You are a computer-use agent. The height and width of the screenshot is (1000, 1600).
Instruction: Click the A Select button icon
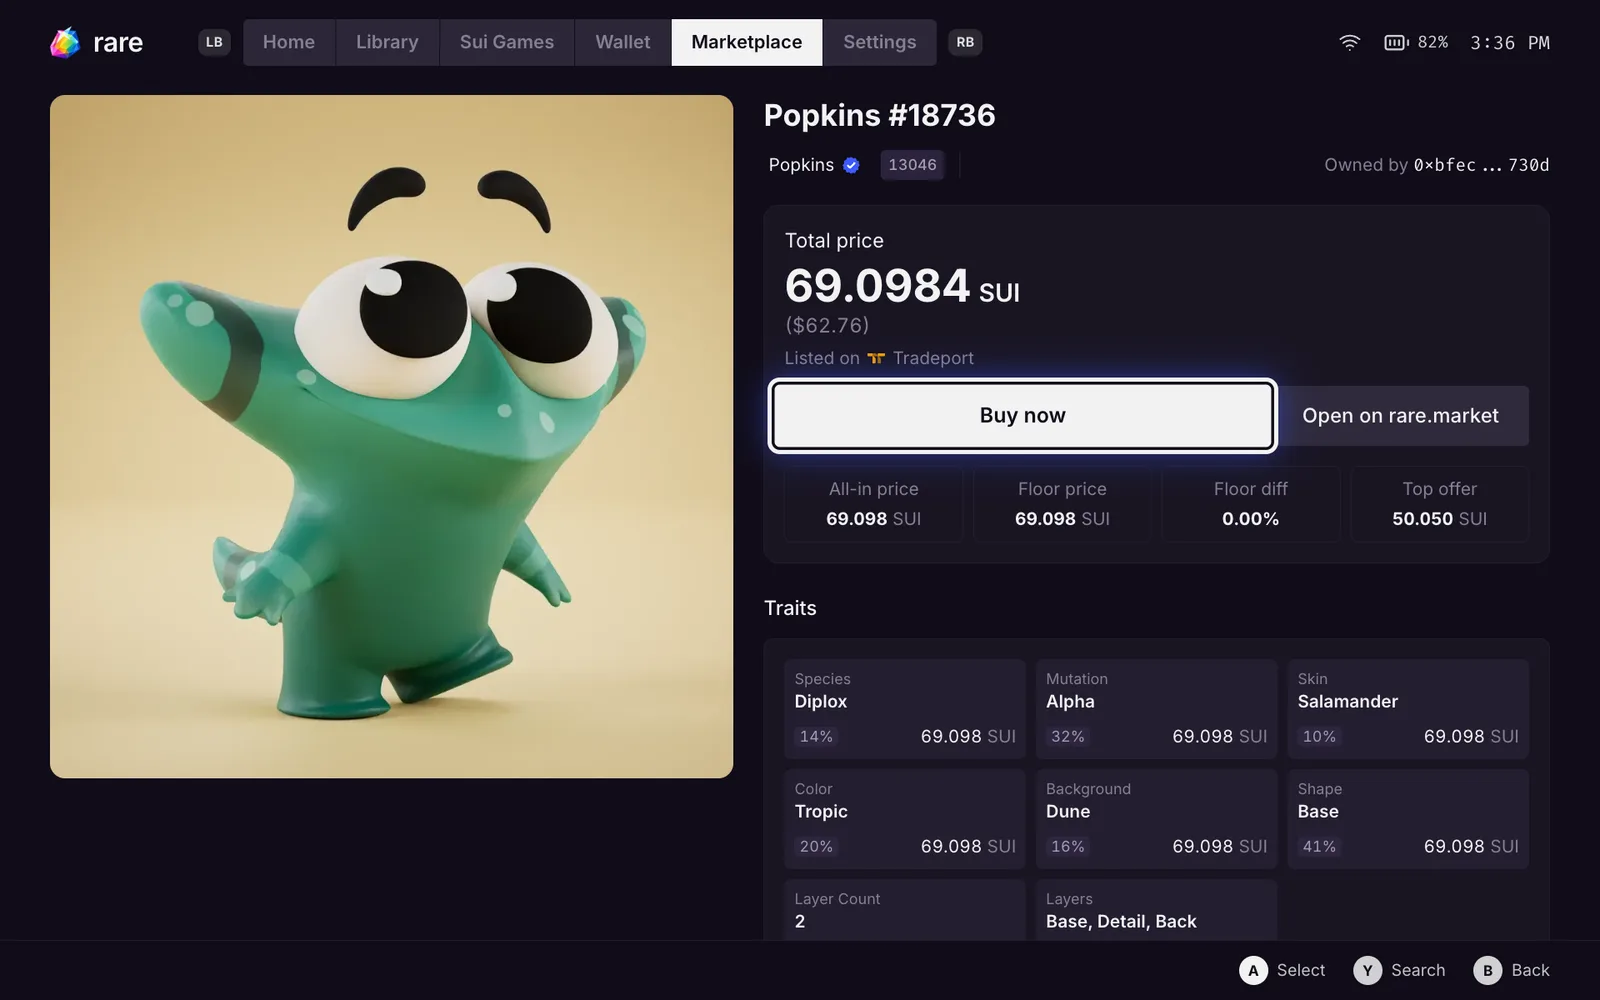click(1253, 970)
